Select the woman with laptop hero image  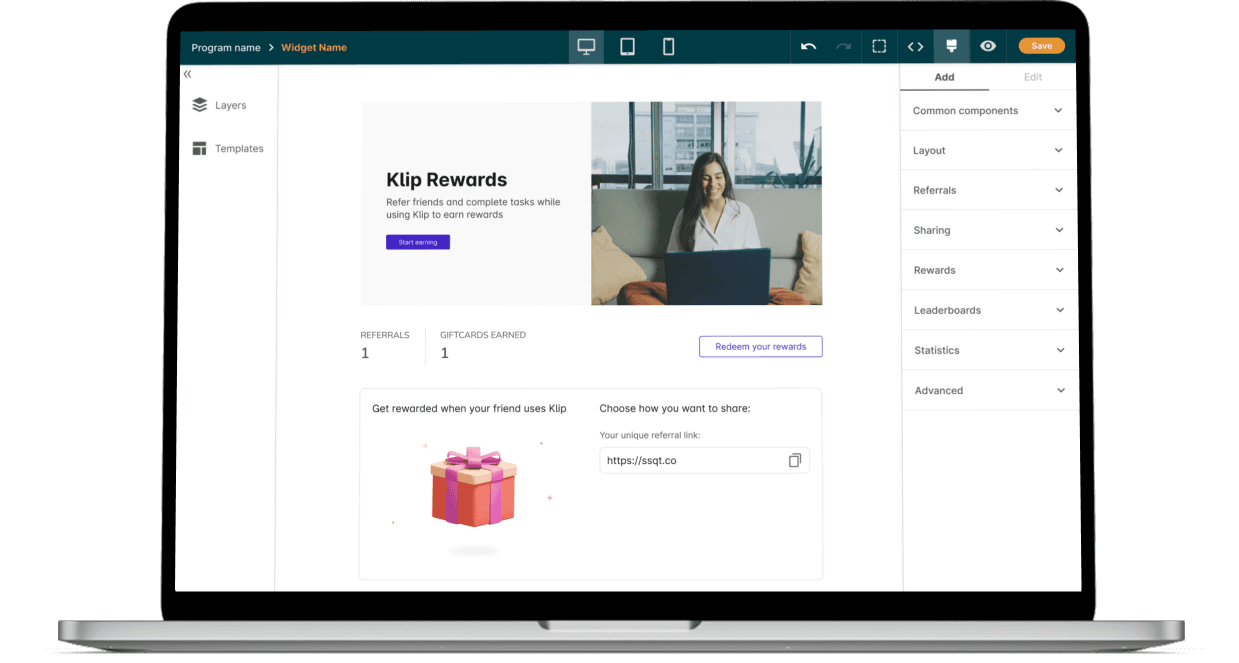(706, 203)
